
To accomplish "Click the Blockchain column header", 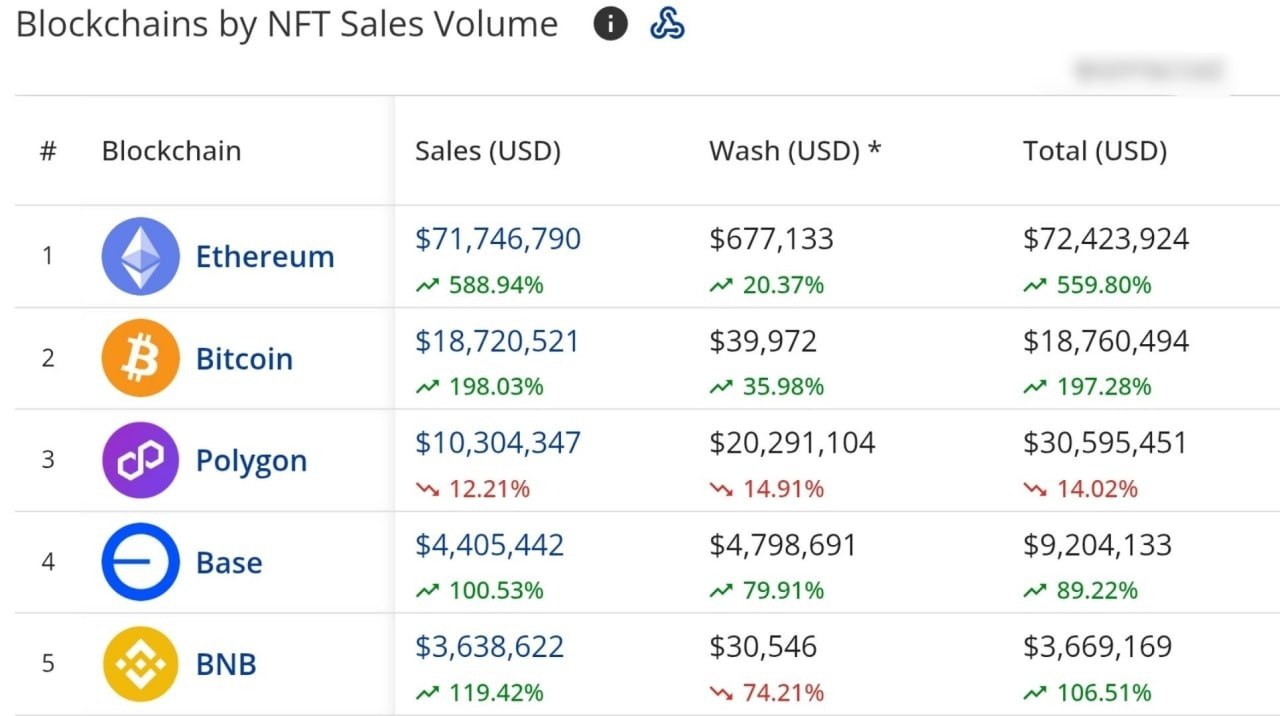I will point(171,151).
